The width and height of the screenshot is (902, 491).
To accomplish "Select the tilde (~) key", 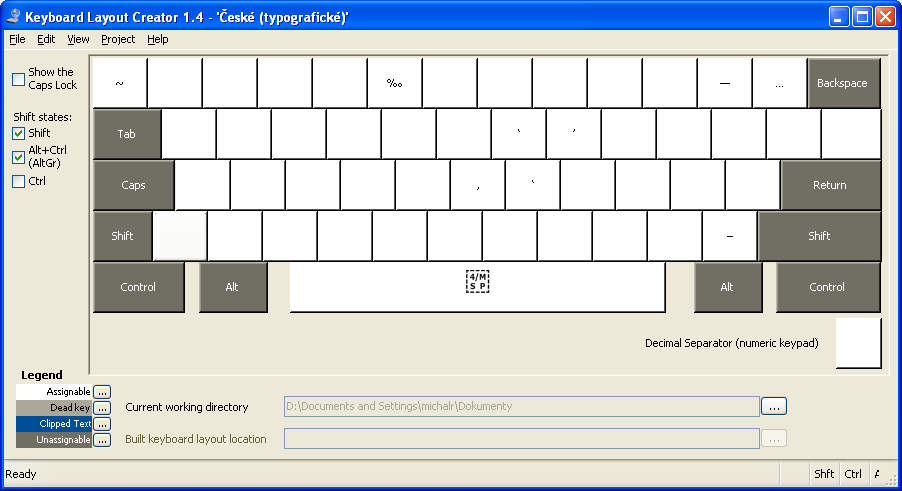I will (120, 83).
